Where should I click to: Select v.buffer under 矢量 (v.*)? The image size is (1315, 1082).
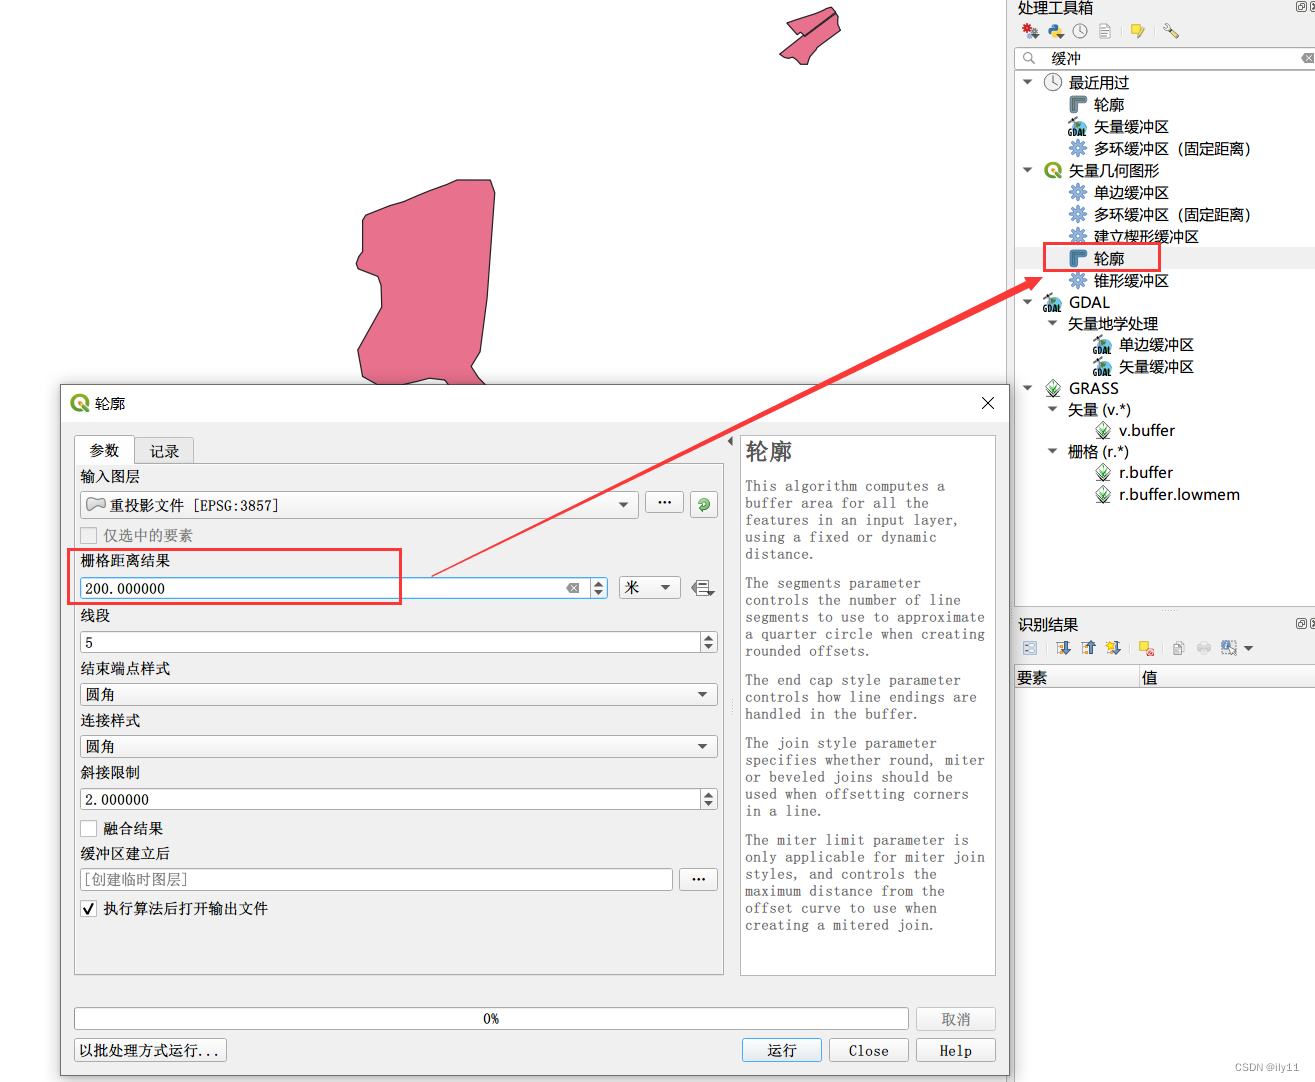coord(1148,430)
